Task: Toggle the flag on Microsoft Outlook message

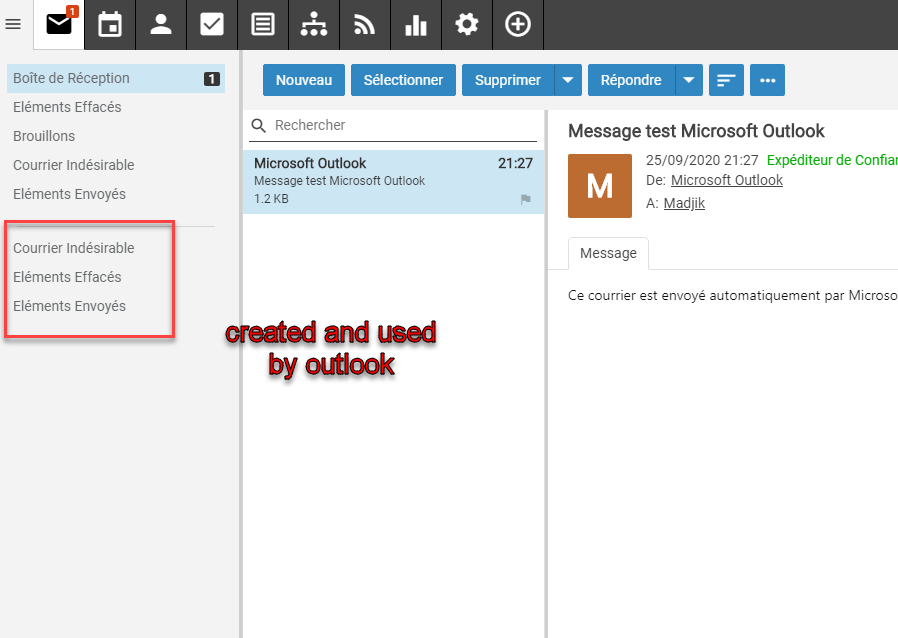Action: [525, 200]
